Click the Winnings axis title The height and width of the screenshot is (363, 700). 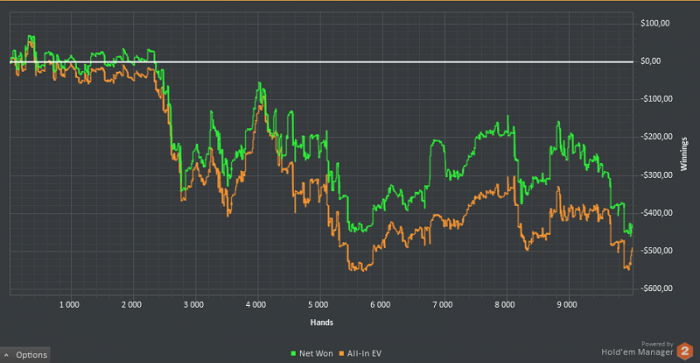point(684,154)
